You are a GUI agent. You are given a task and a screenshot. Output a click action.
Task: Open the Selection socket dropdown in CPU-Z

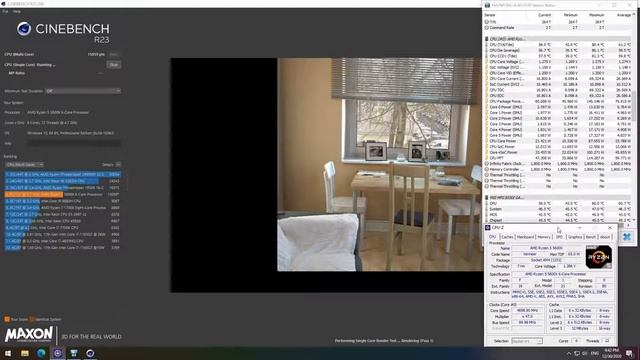click(527, 341)
